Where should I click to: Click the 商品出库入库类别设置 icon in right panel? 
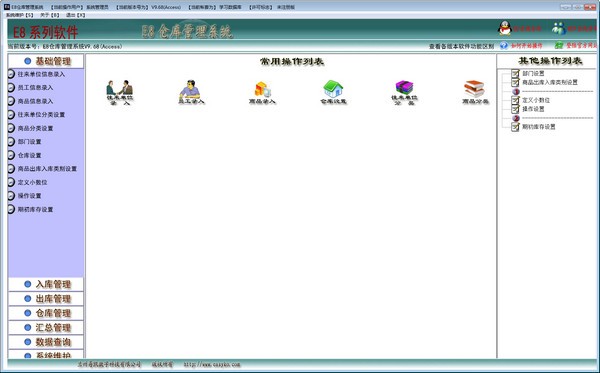[515, 82]
